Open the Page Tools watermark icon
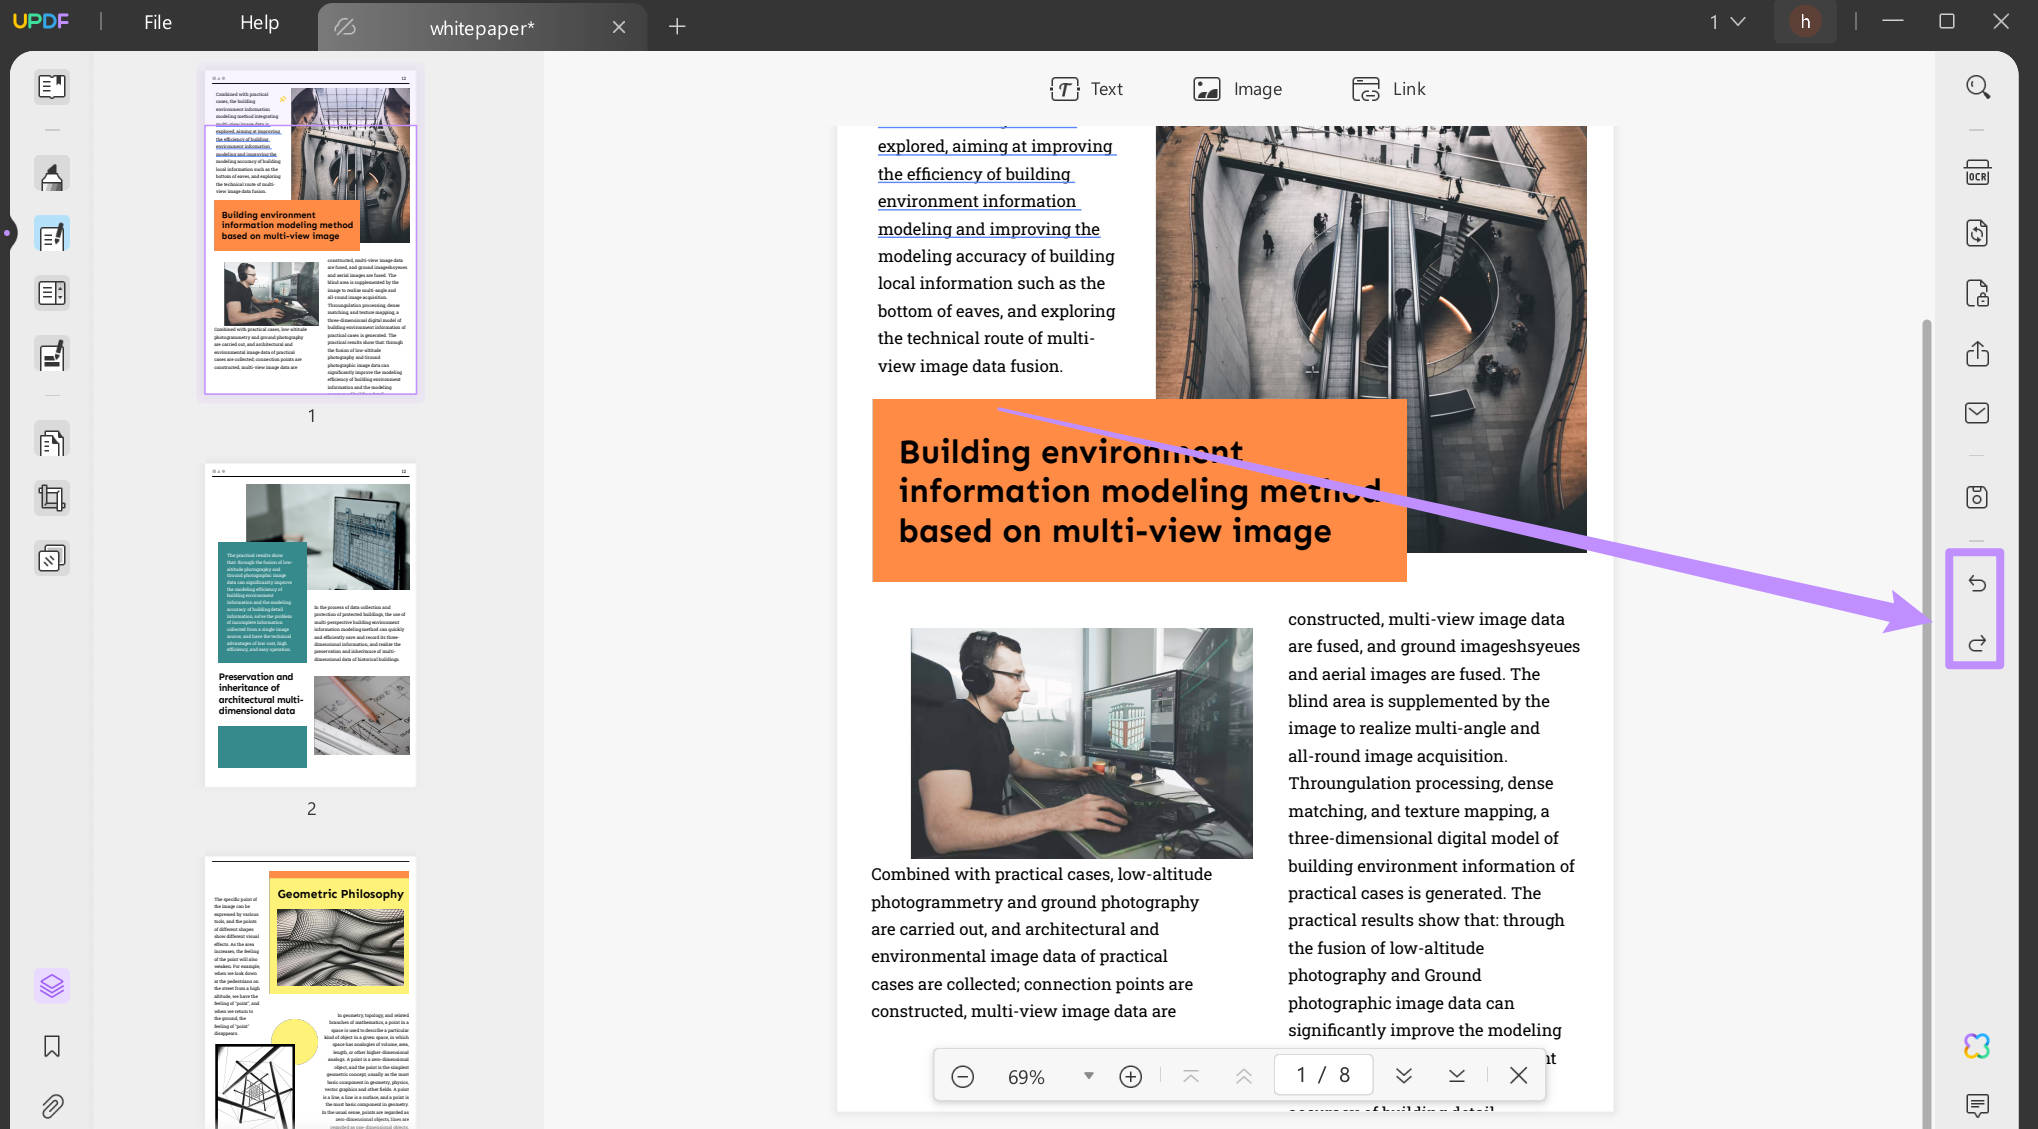Viewport: 2038px width, 1129px height. click(52, 557)
